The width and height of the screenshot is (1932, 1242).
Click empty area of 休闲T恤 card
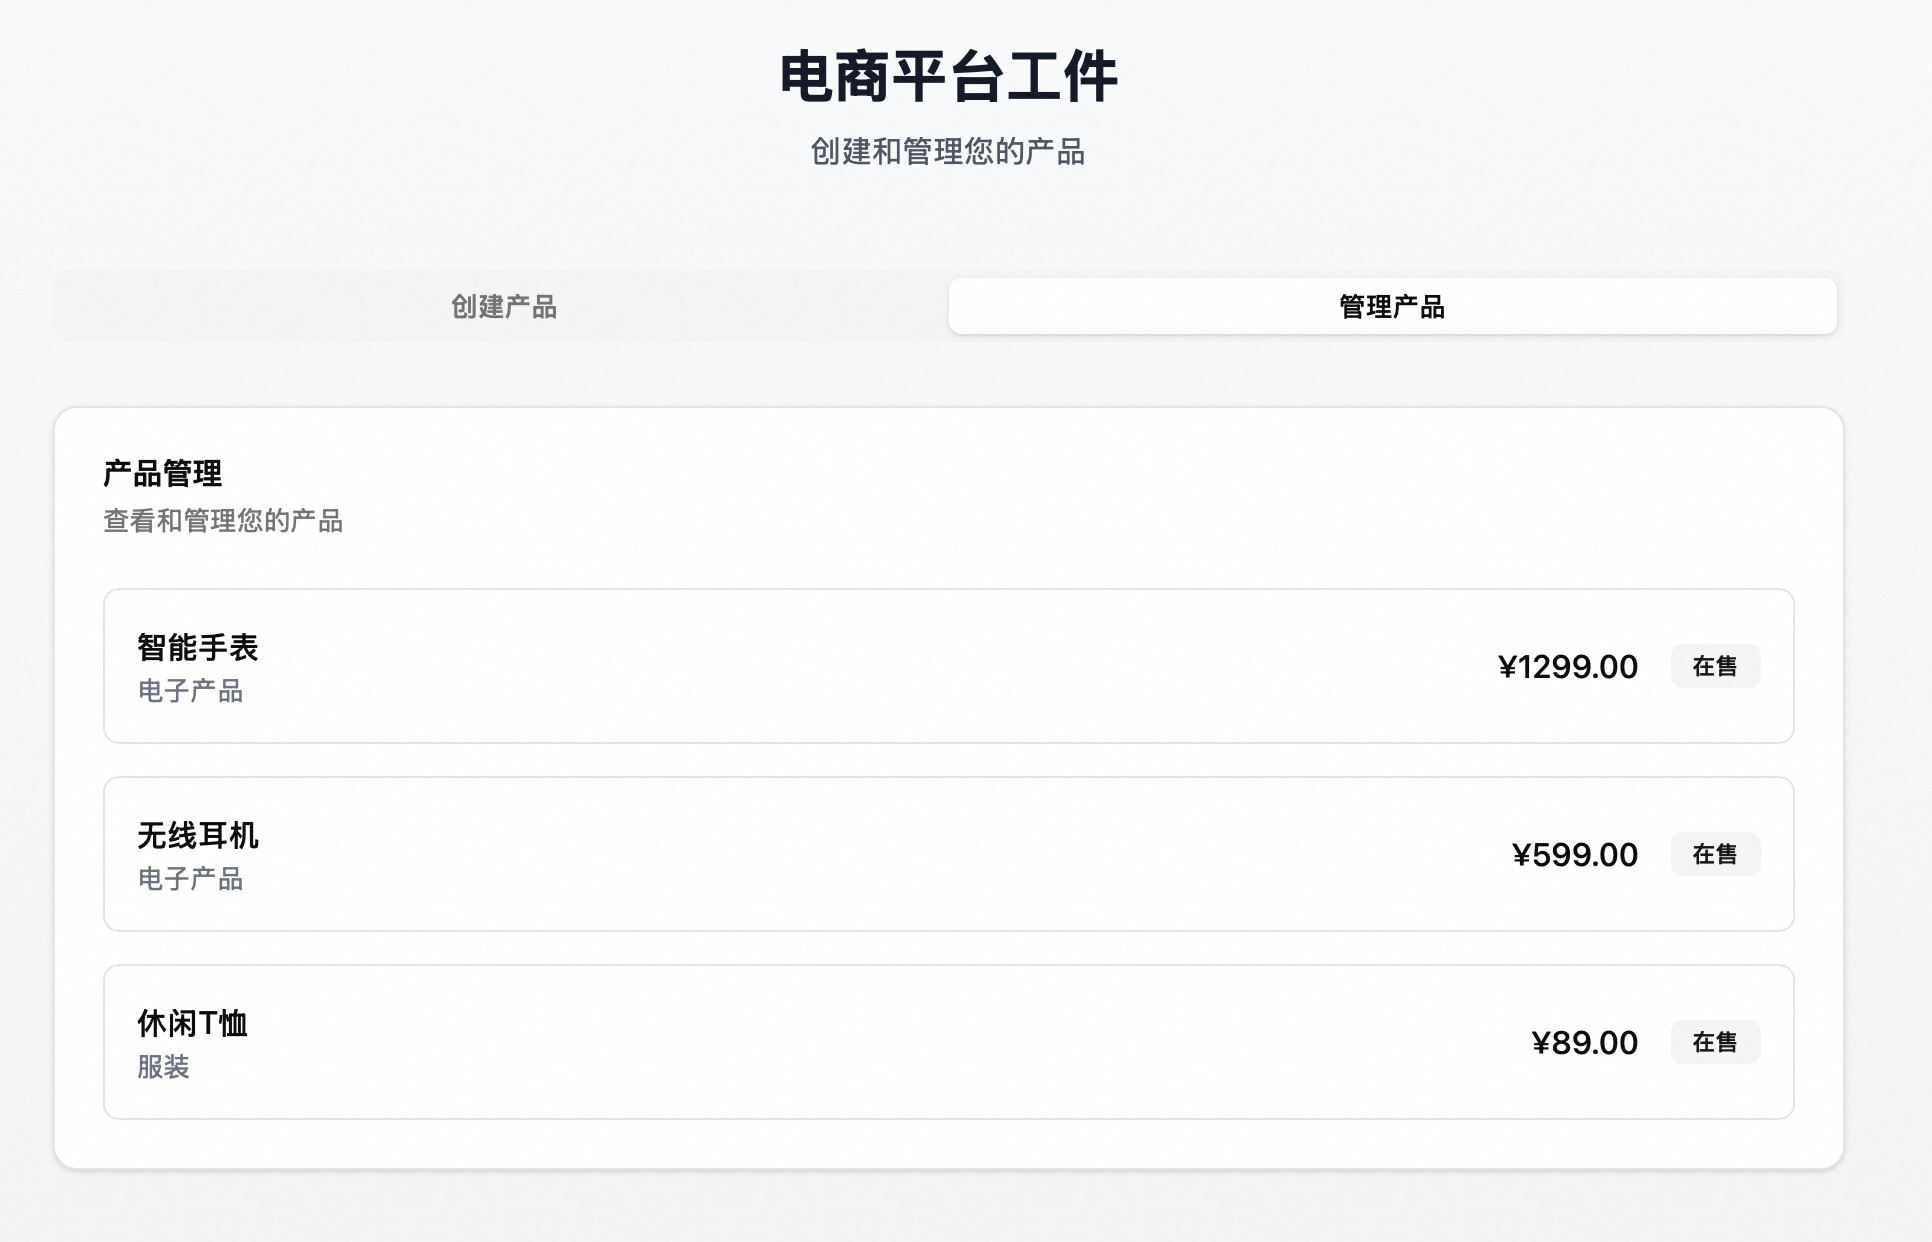pyautogui.click(x=850, y=1042)
